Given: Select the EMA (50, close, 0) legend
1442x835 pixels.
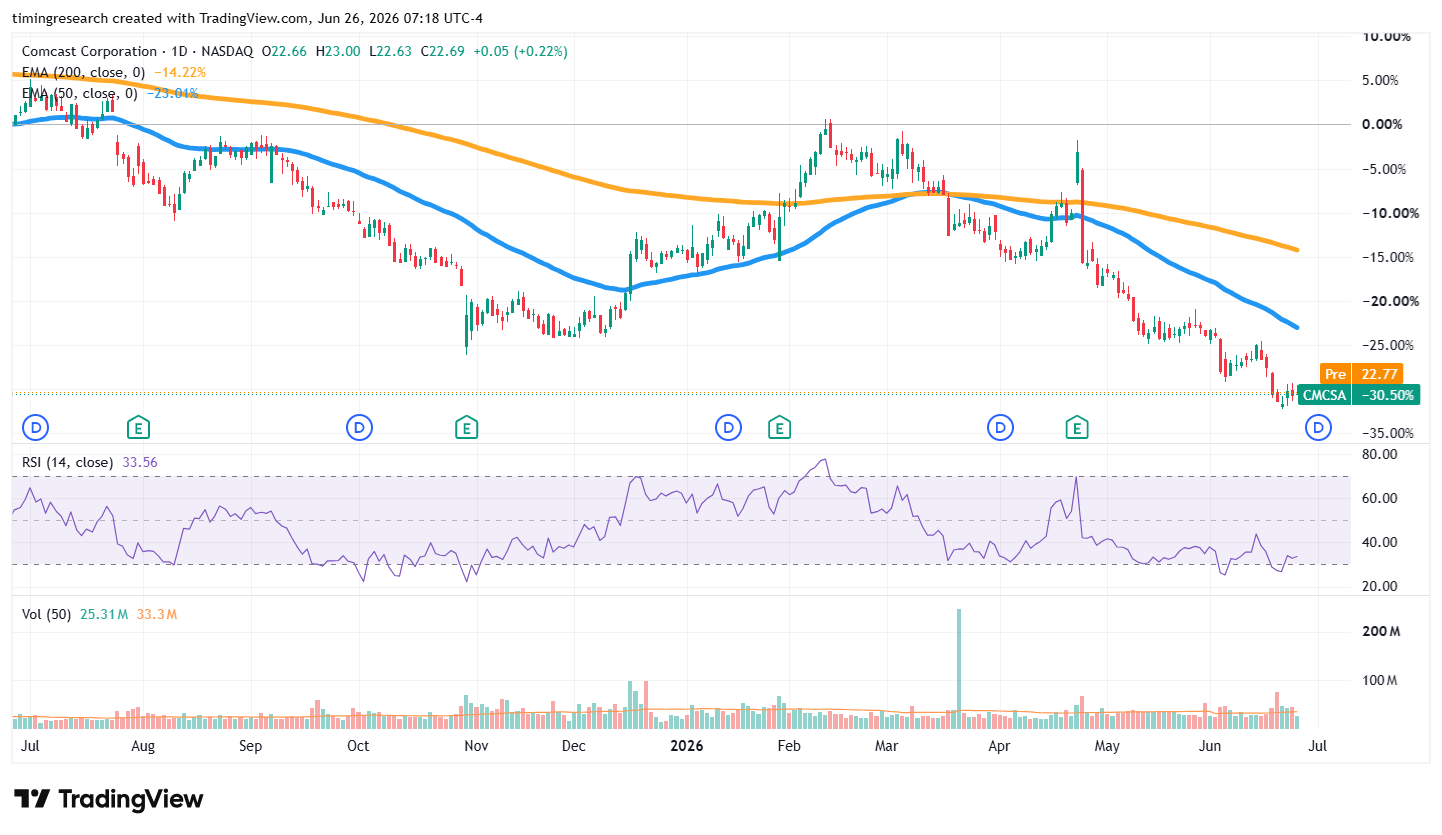Looking at the screenshot, I should tap(80, 93).
